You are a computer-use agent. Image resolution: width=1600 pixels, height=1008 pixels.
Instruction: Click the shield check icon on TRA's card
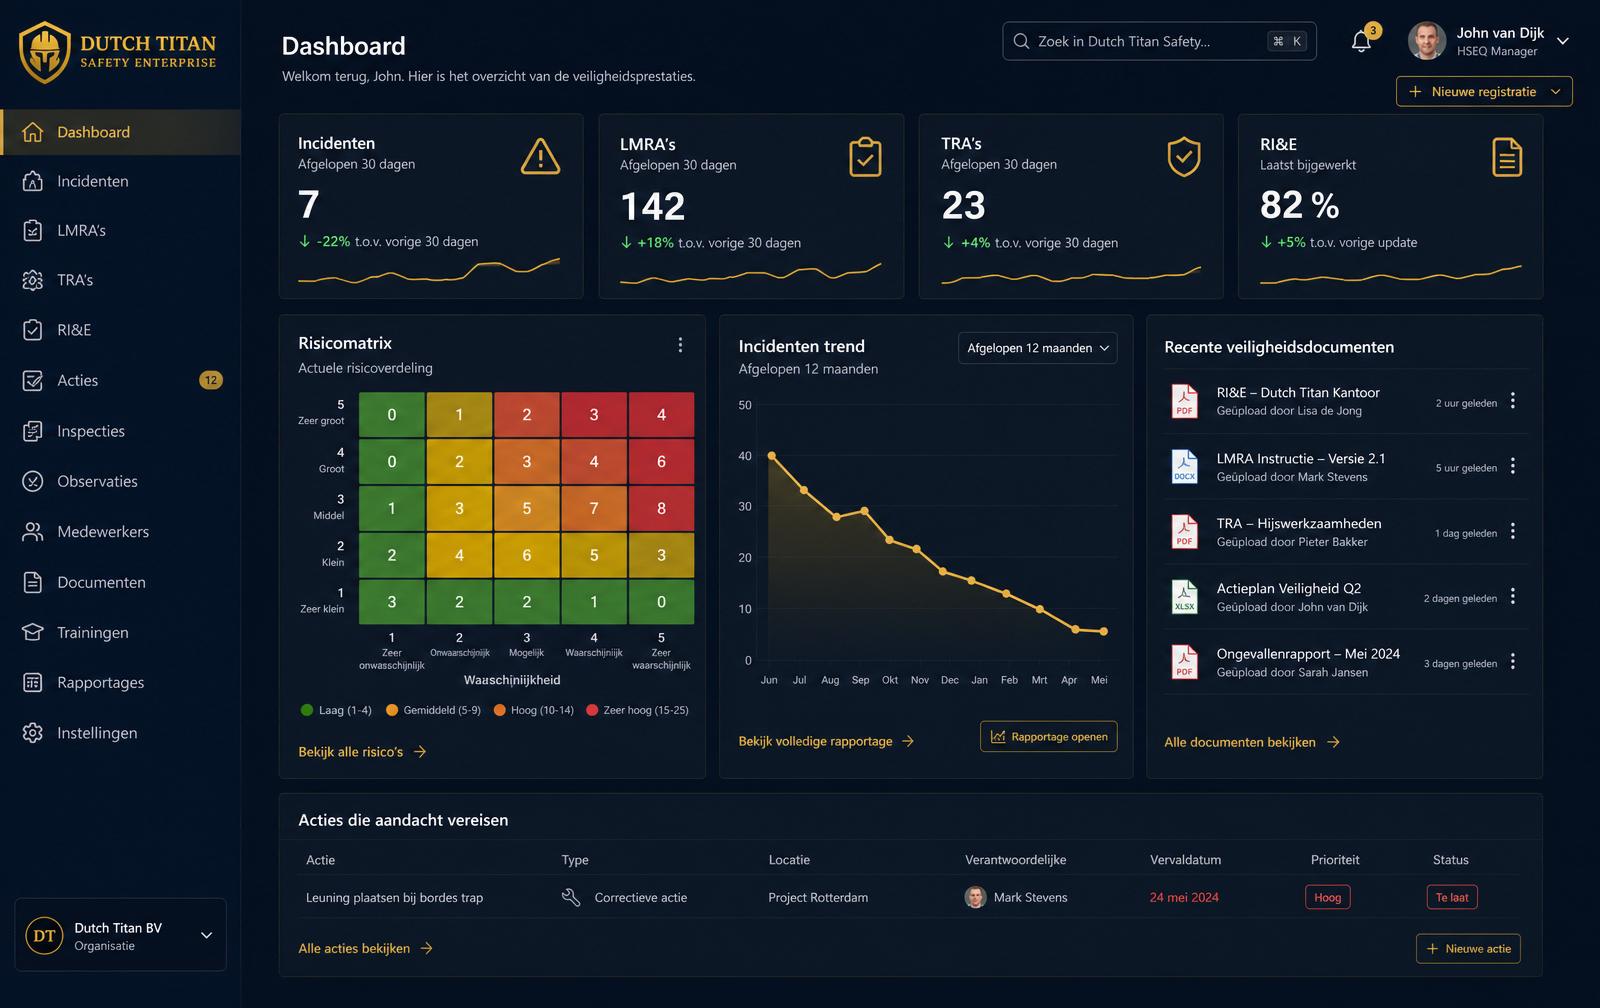click(x=1184, y=157)
